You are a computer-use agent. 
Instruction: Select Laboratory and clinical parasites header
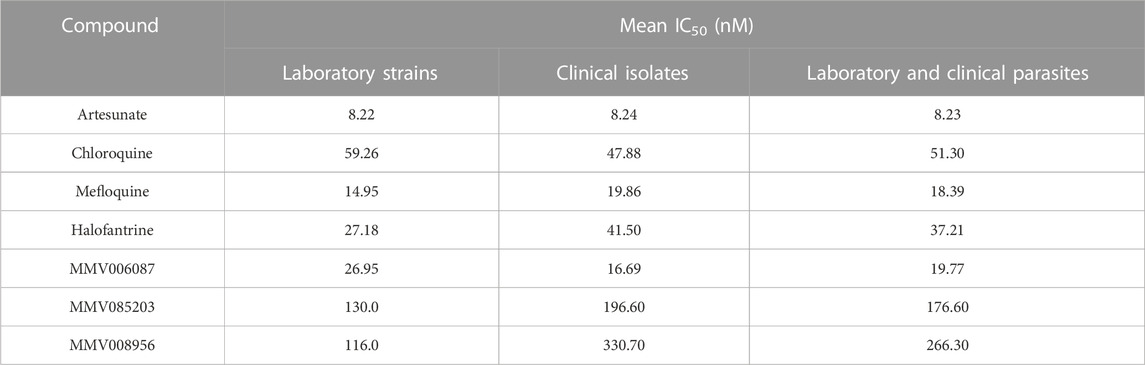pyautogui.click(x=946, y=73)
